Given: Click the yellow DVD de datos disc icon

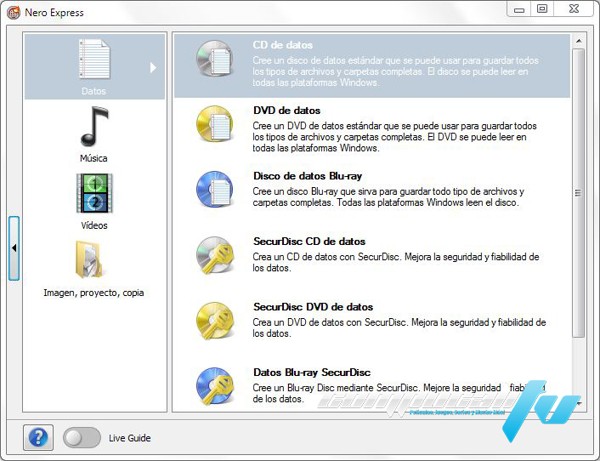Looking at the screenshot, I should click(215, 124).
